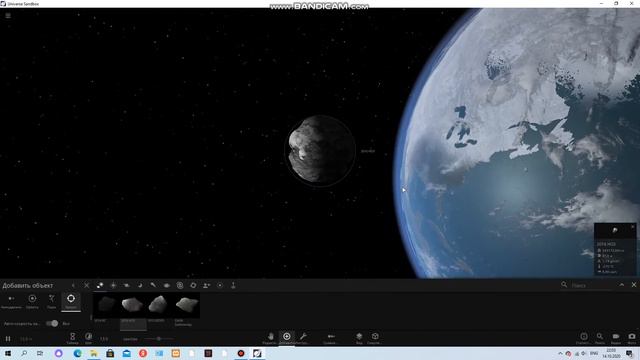Open the taskbar clock and date
640x360 pixels.
click(x=611, y=353)
